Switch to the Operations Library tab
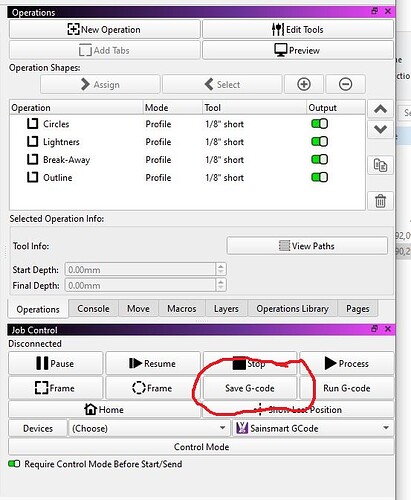The image size is (411, 500). (x=292, y=308)
